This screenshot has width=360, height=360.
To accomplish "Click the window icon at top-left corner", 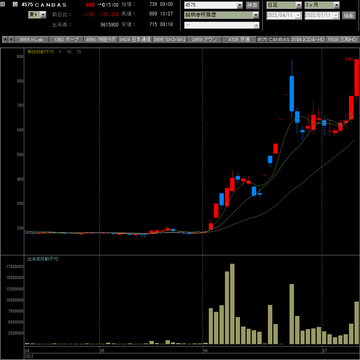I will point(4,5).
